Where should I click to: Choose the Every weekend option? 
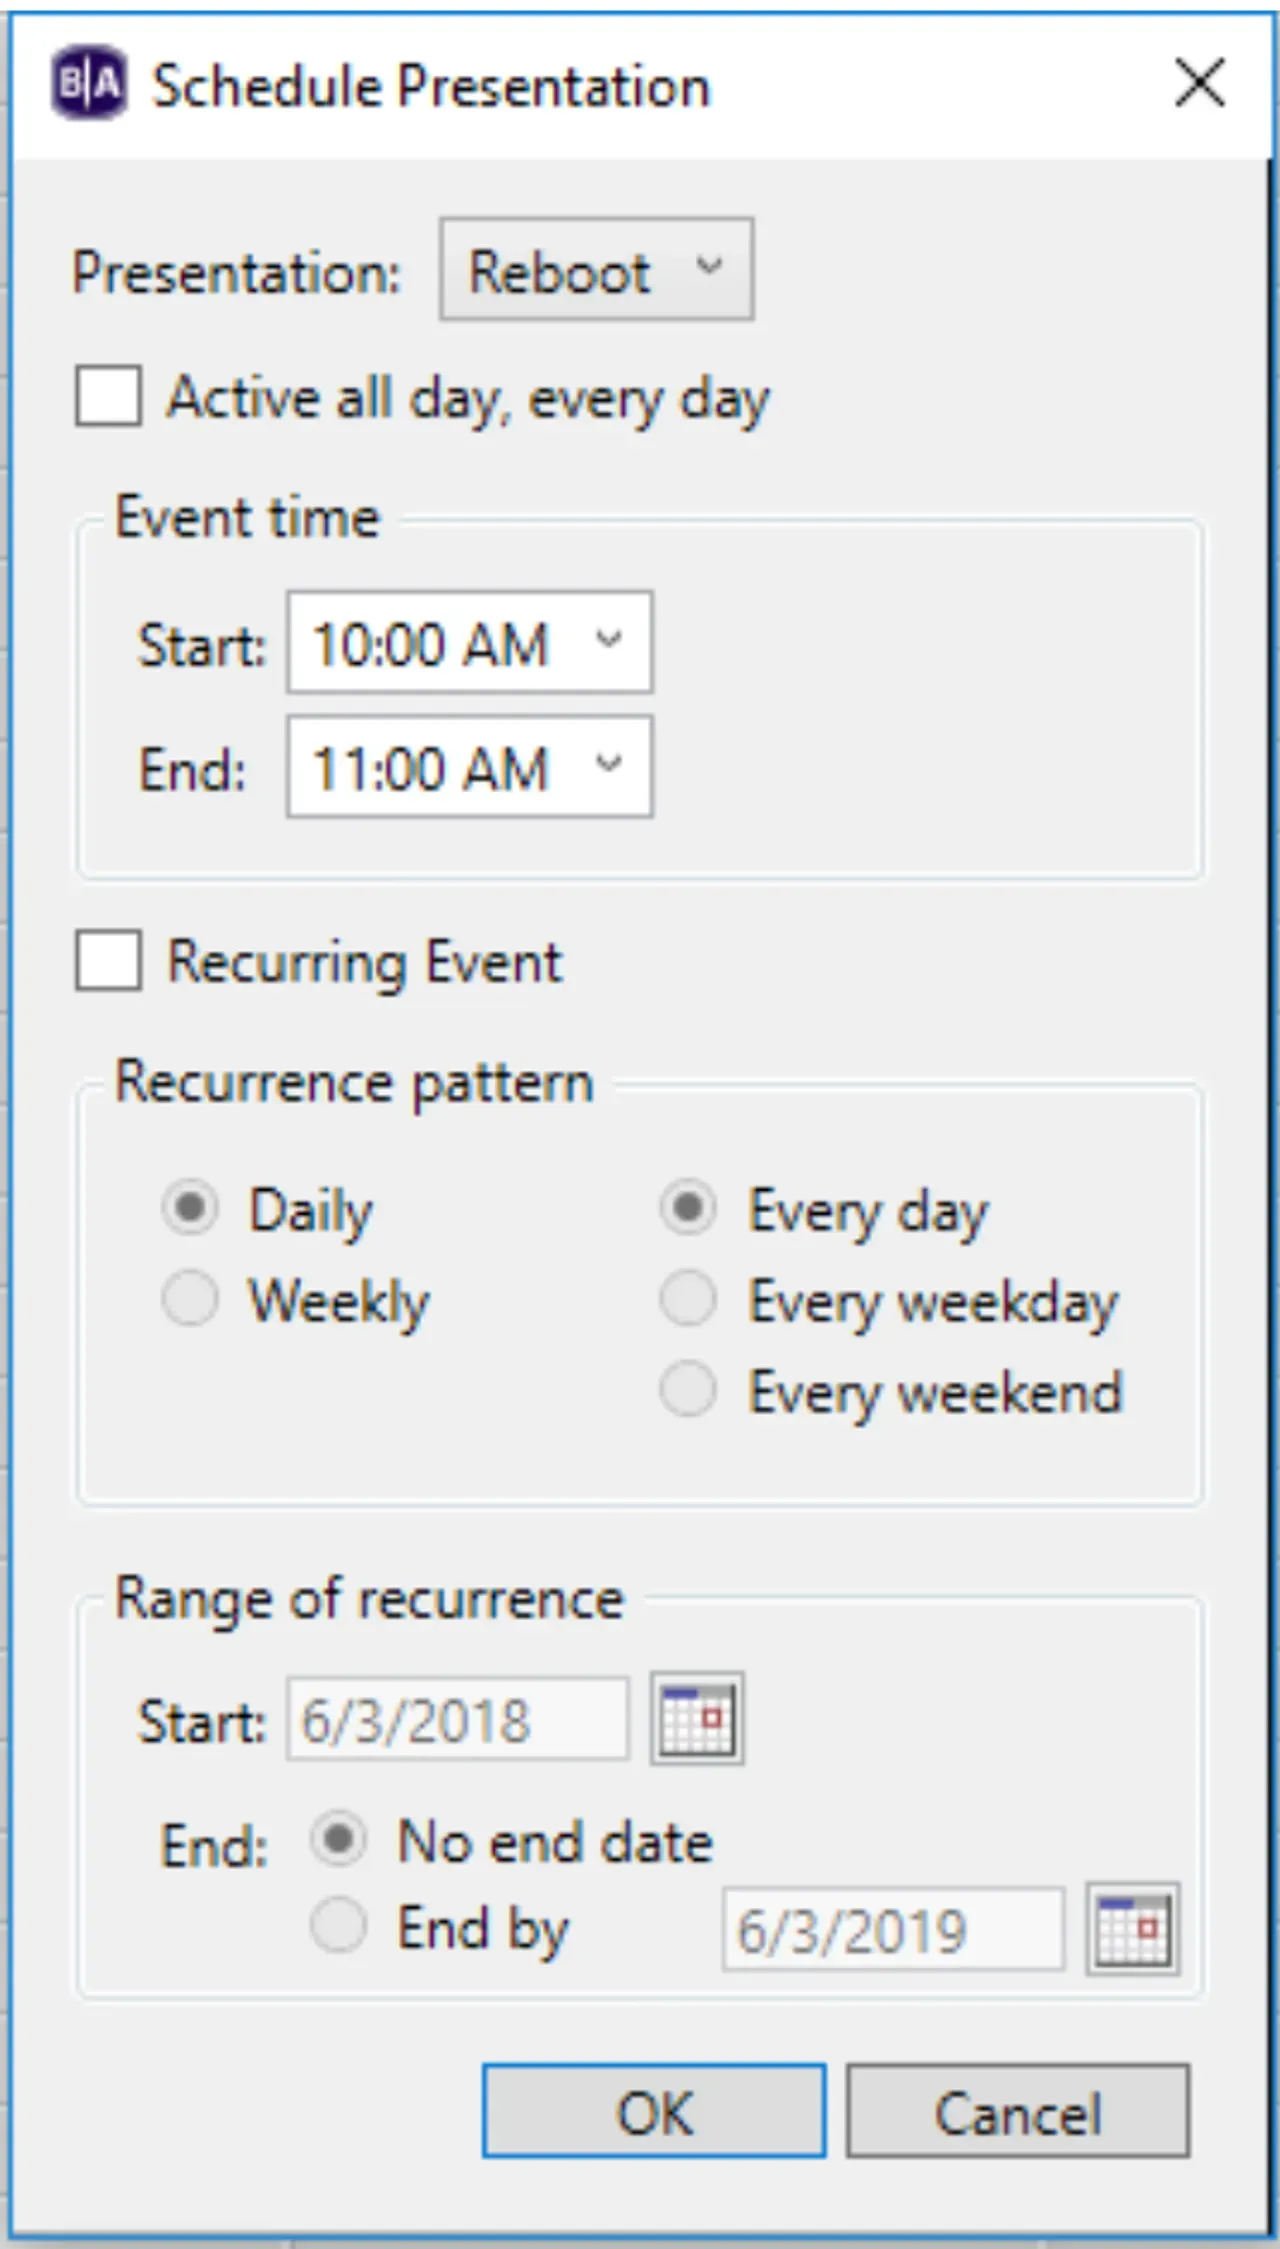click(x=688, y=1389)
